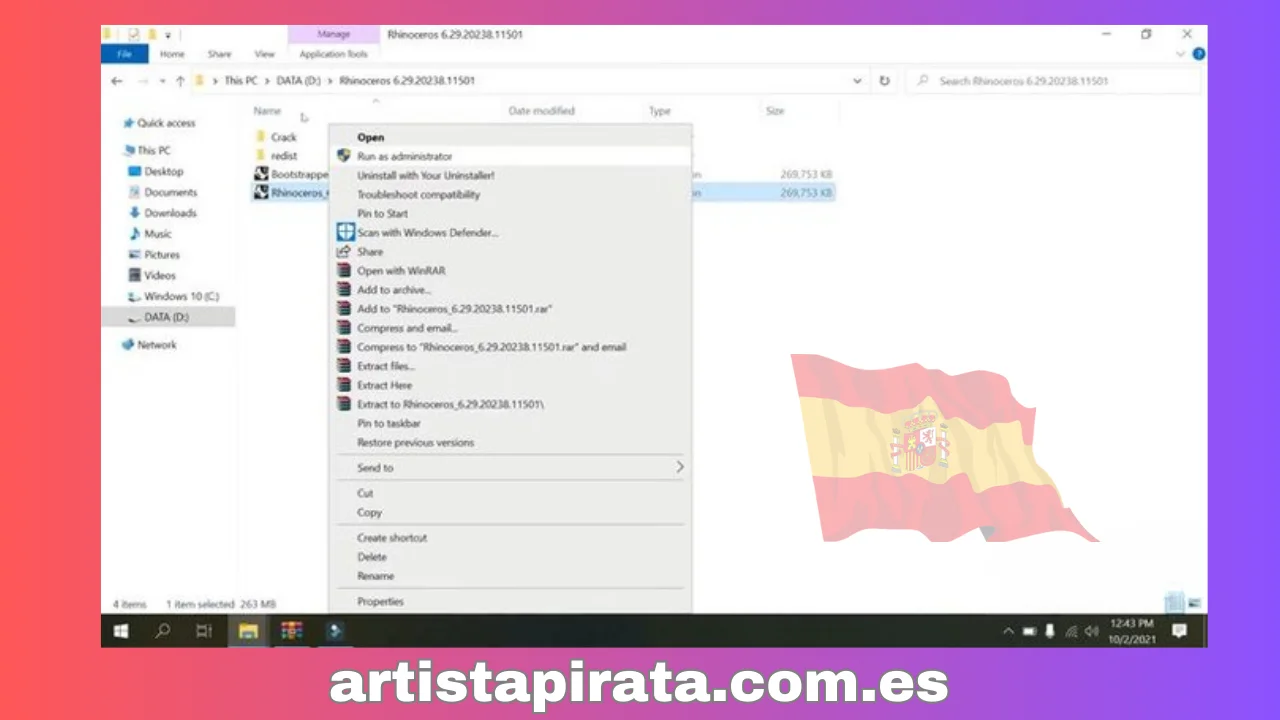Screen dimensions: 1280x720
Task: Open the View ribbon tab
Action: pos(264,54)
